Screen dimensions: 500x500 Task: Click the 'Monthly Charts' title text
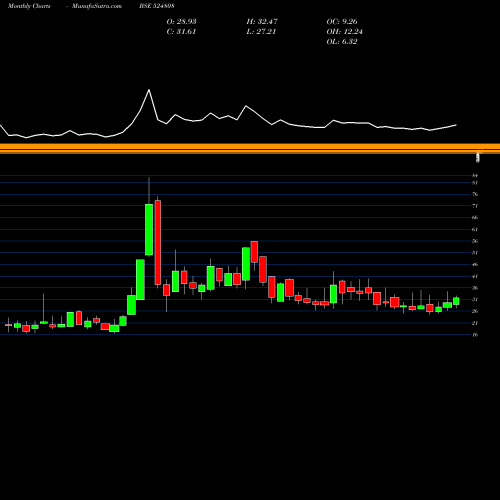click(x=29, y=6)
